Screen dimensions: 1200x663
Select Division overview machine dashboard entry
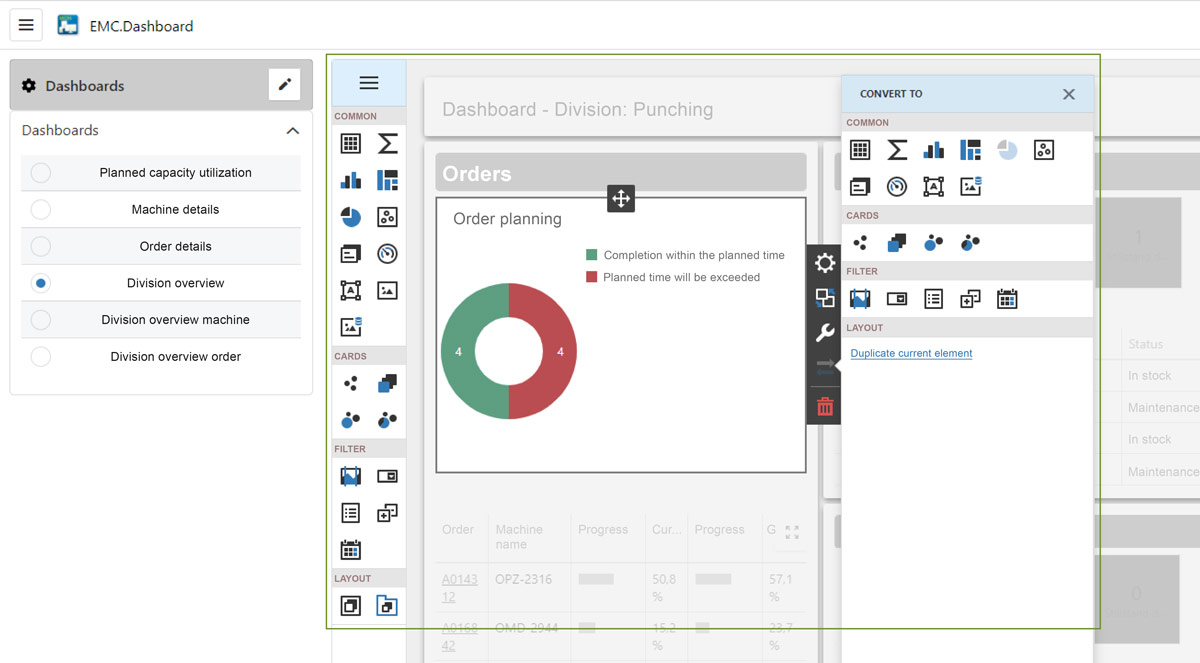pyautogui.click(x=175, y=320)
